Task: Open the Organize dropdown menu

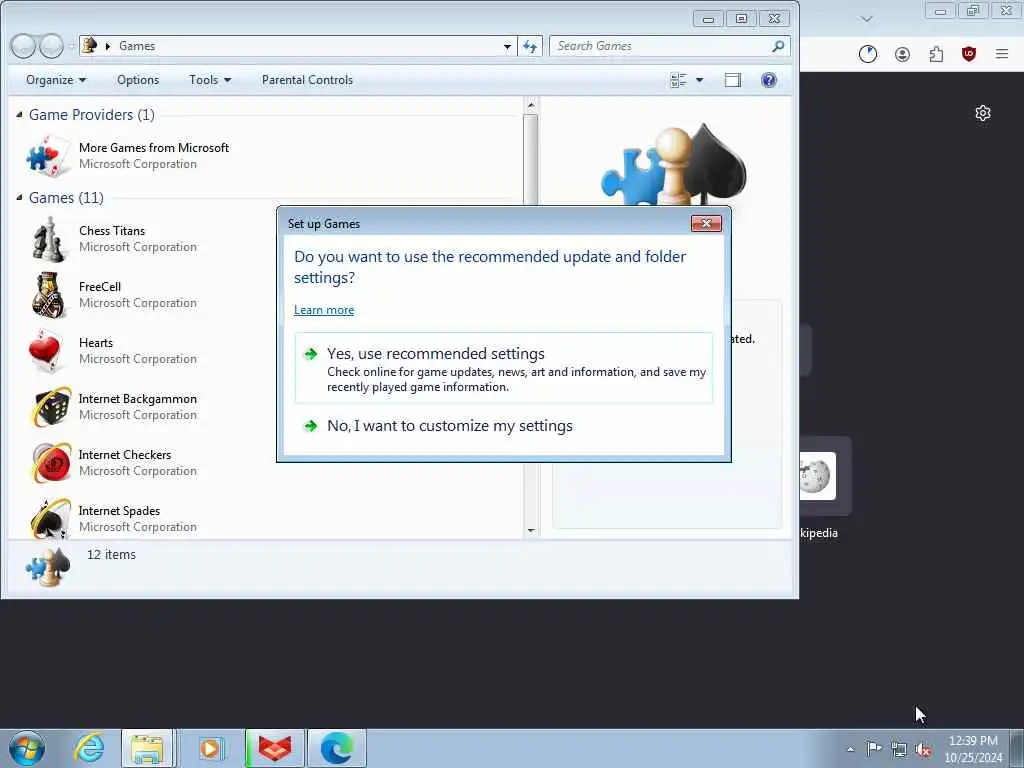Action: [x=56, y=80]
